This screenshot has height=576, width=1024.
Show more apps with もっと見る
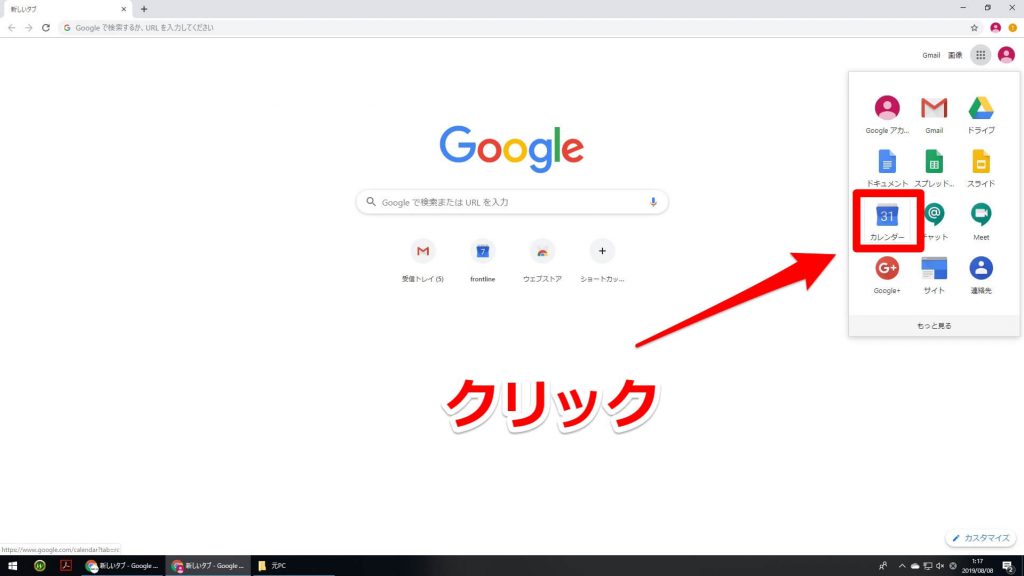pos(934,326)
